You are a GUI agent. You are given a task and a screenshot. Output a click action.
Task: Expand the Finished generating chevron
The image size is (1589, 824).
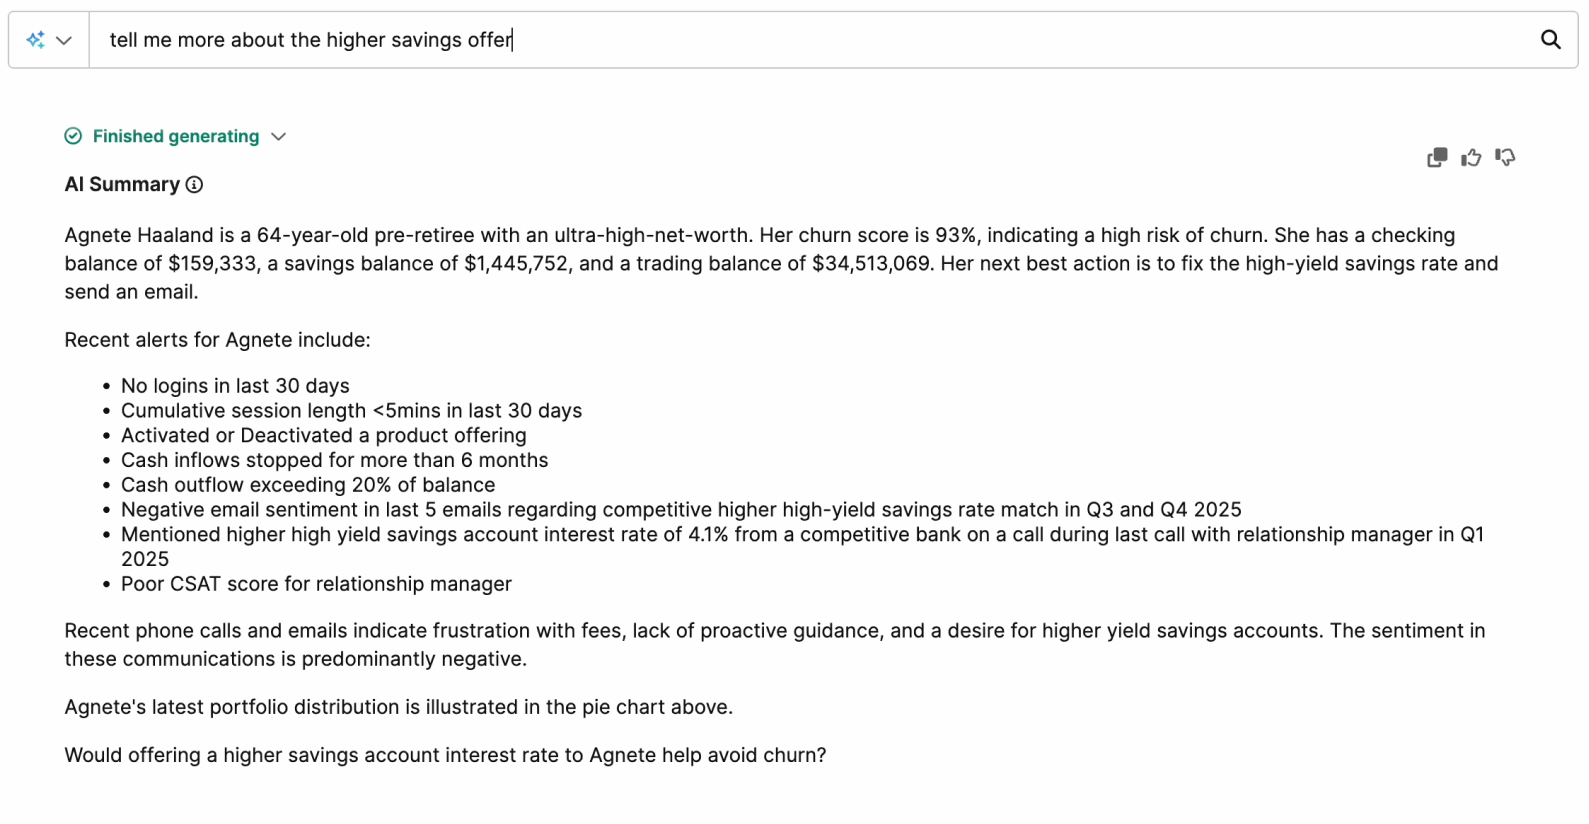(279, 136)
